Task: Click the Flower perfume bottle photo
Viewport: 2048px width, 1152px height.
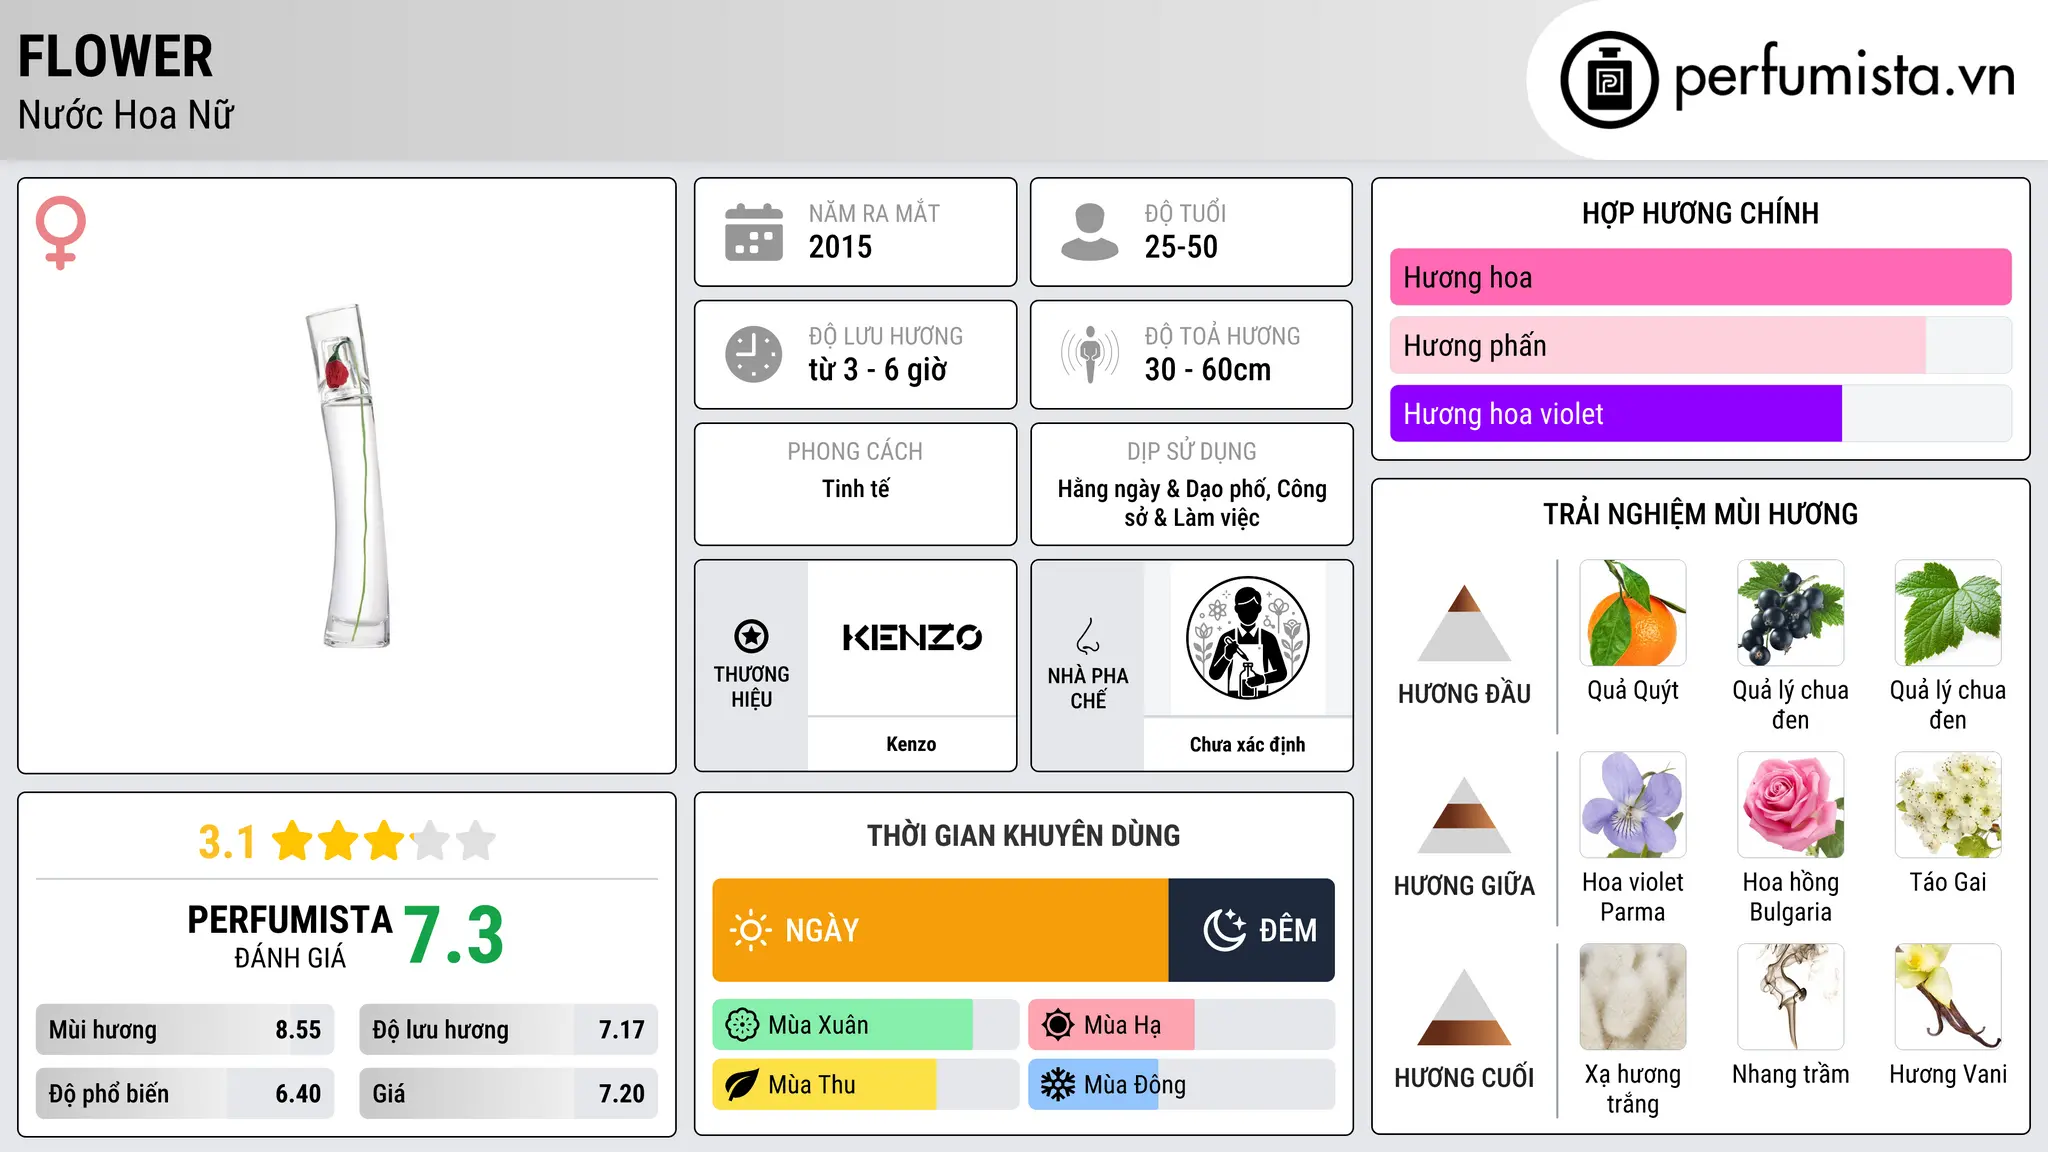Action: pos(349,476)
